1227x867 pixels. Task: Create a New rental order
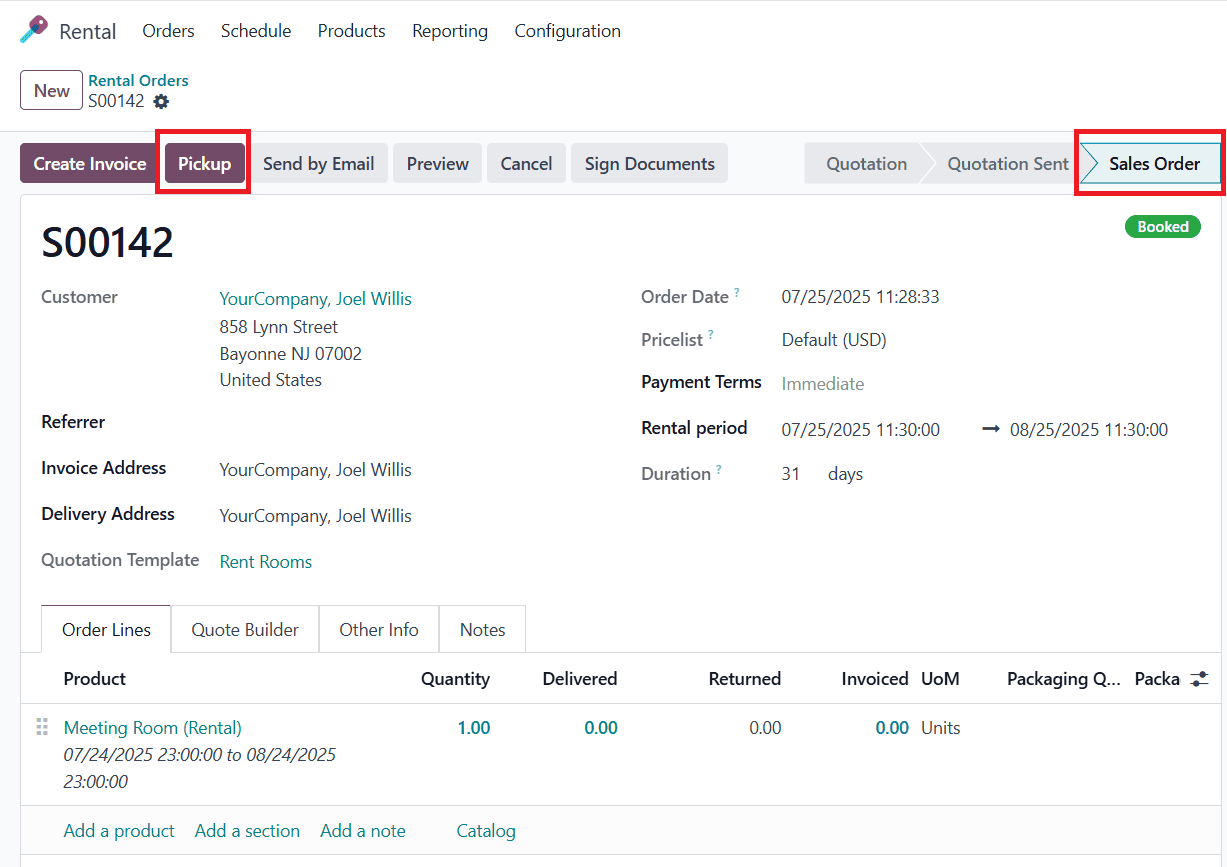(x=51, y=91)
